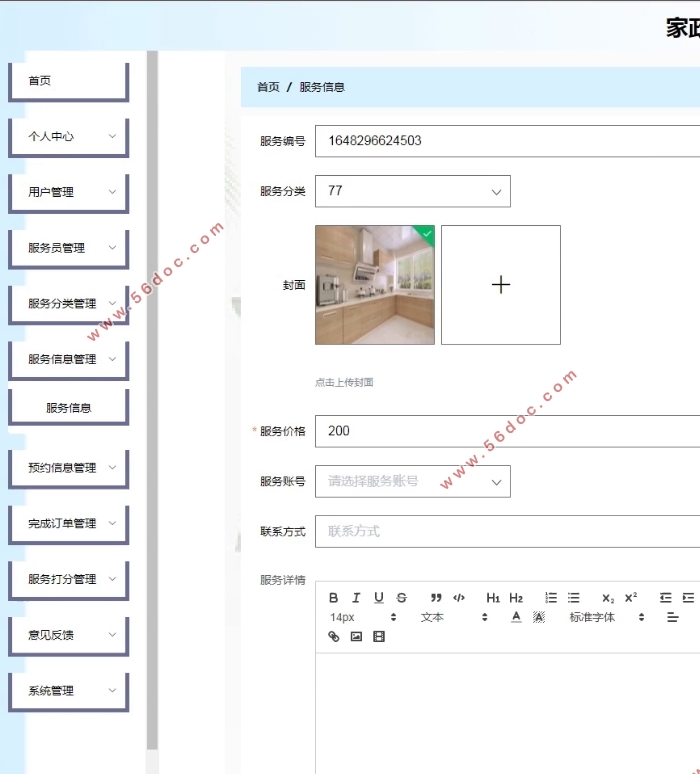Open the 标准字体 font family dropdown
Screen dimensions: 700x774
tap(607, 617)
